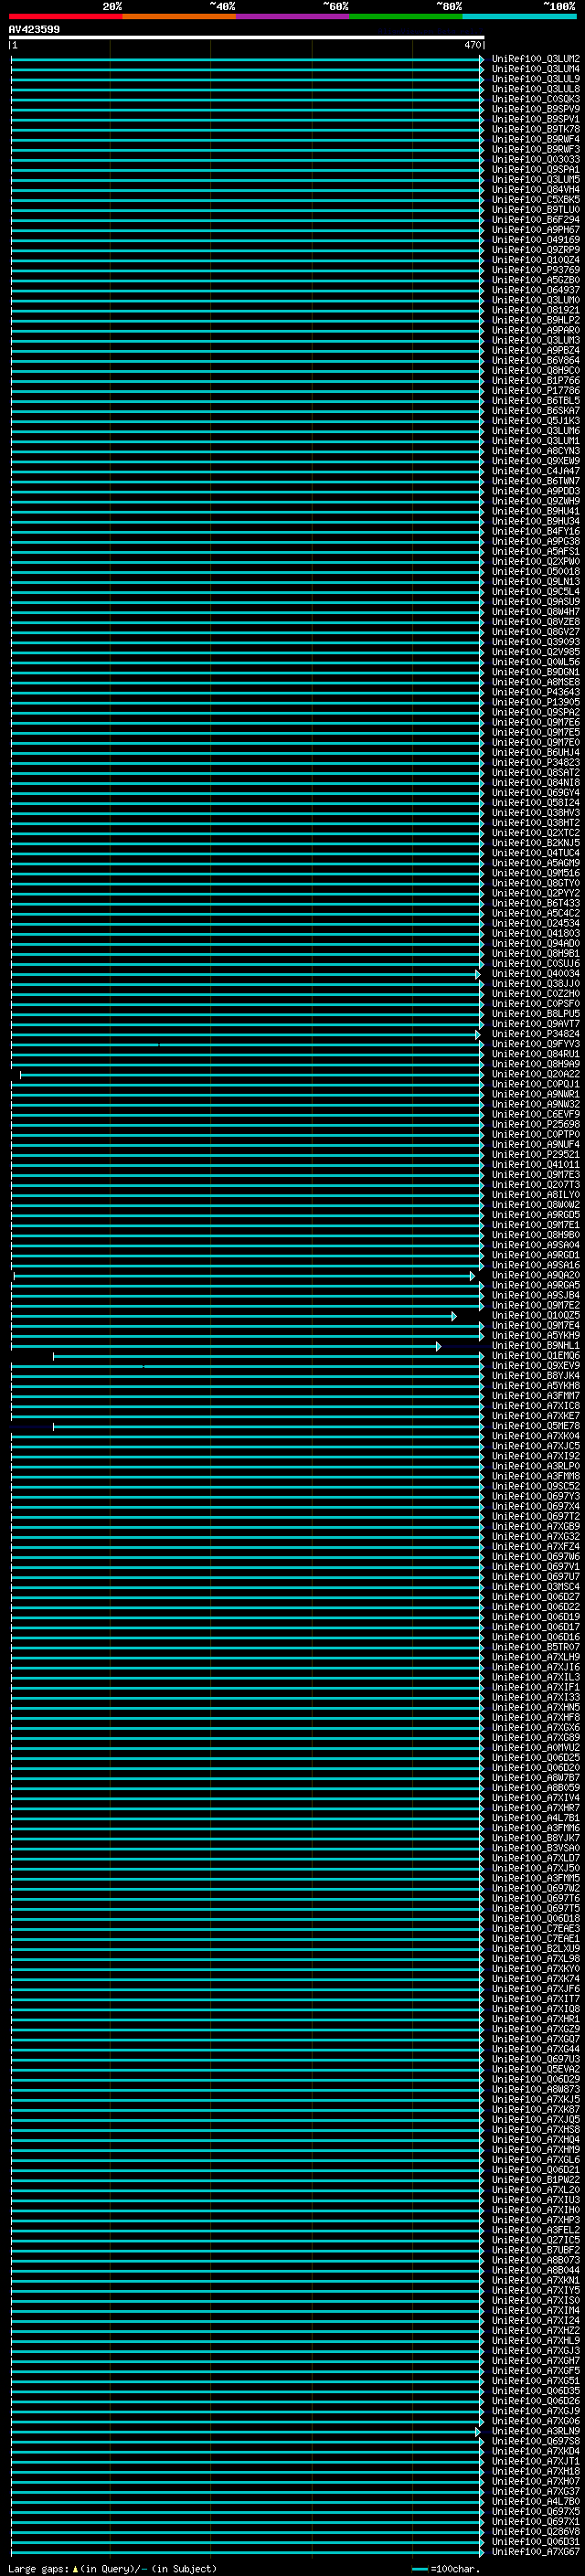This screenshot has height=2576, width=585.
Task: Click the shortened alignment bar of UniRef100_B9NHL1
Action: click(x=226, y=1346)
